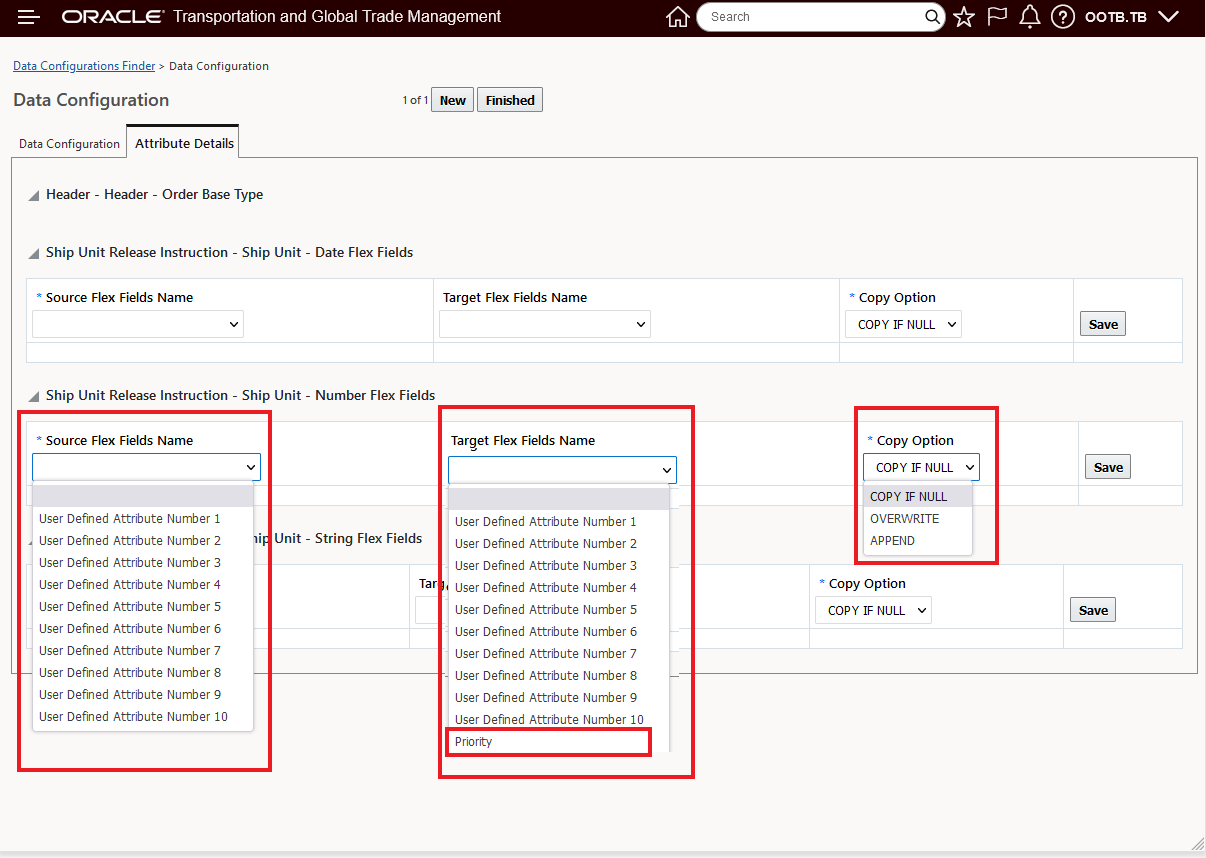Choose COPY IF NULL in open list

(917, 497)
